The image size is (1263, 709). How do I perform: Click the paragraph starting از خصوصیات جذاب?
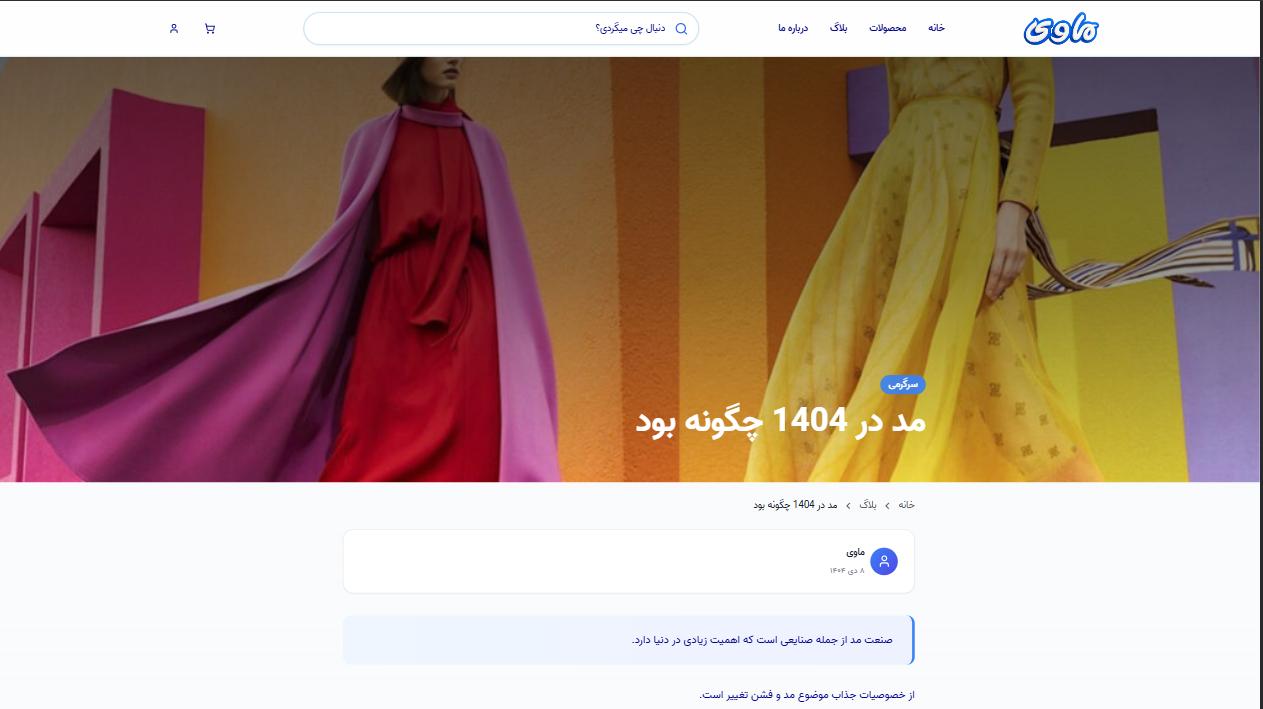click(x=807, y=695)
